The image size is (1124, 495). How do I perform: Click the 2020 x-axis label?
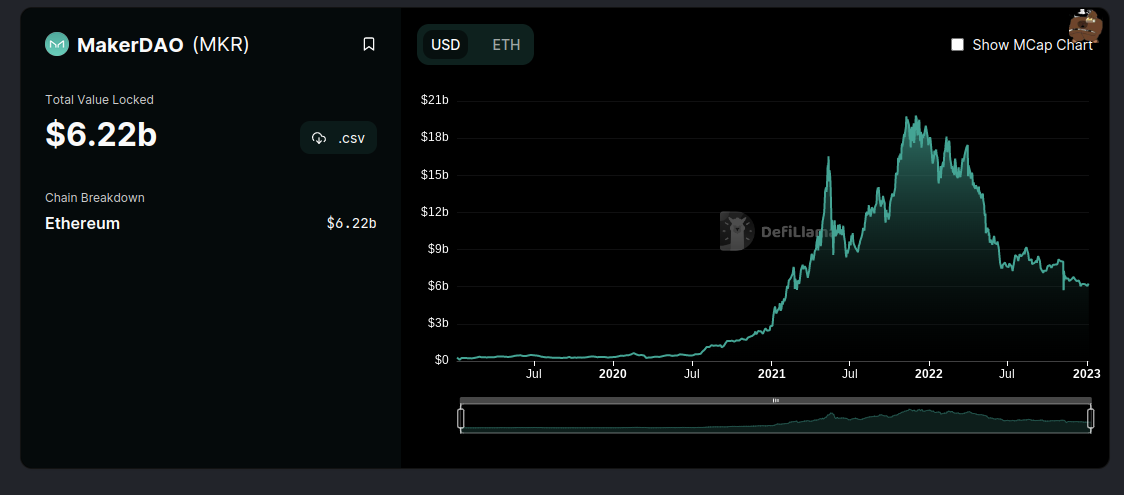pyautogui.click(x=612, y=374)
